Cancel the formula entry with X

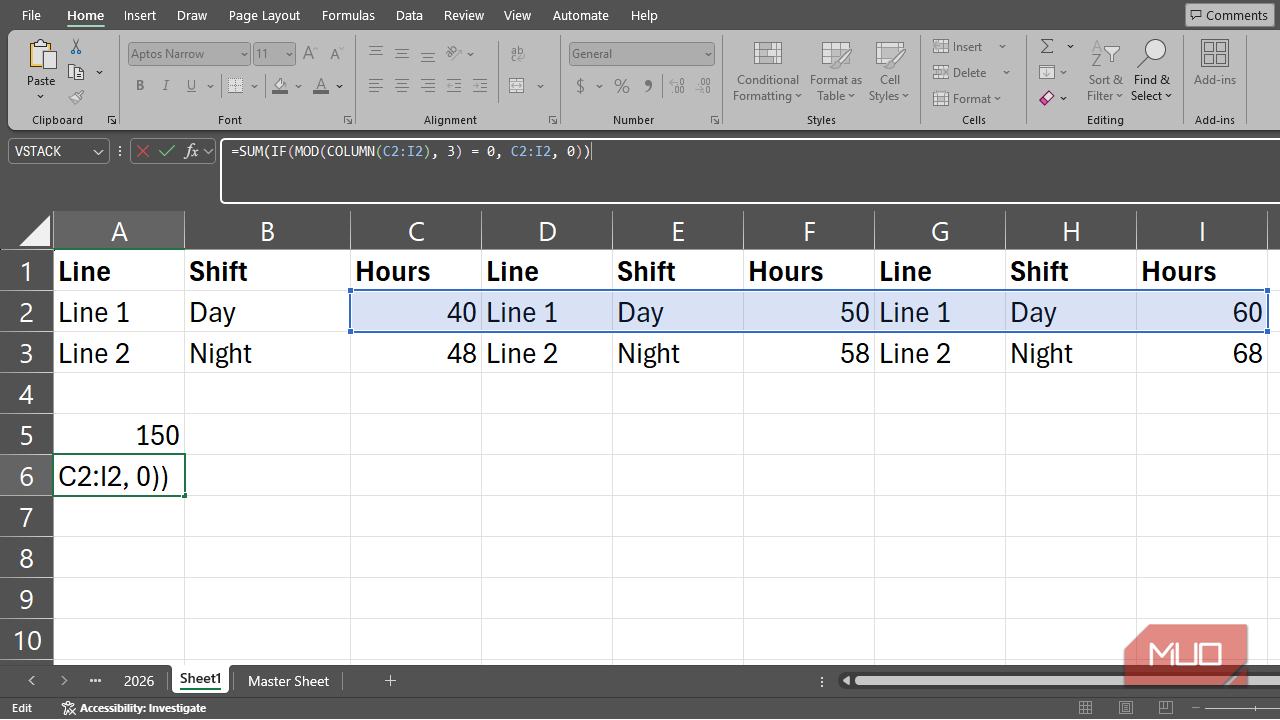[x=143, y=152]
